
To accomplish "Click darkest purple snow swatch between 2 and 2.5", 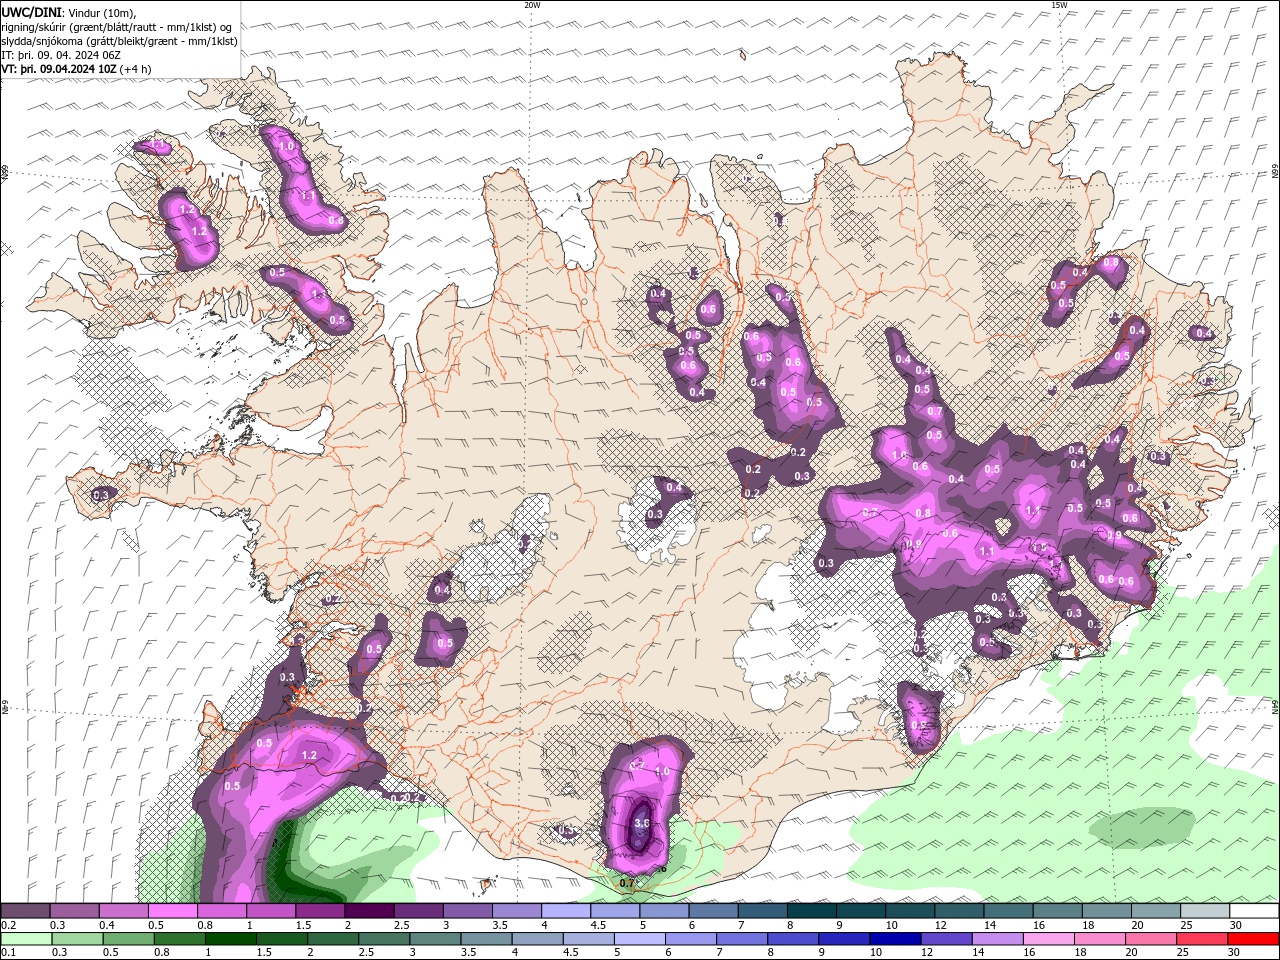I will pos(369,910).
